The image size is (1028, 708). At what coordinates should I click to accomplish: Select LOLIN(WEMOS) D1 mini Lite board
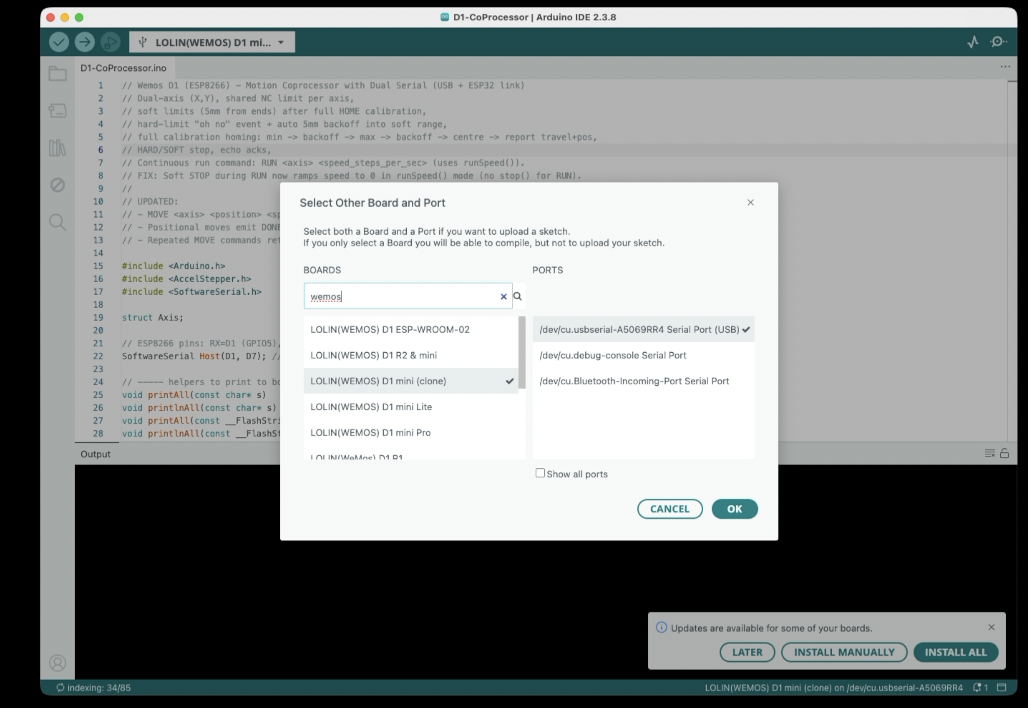tap(411, 406)
